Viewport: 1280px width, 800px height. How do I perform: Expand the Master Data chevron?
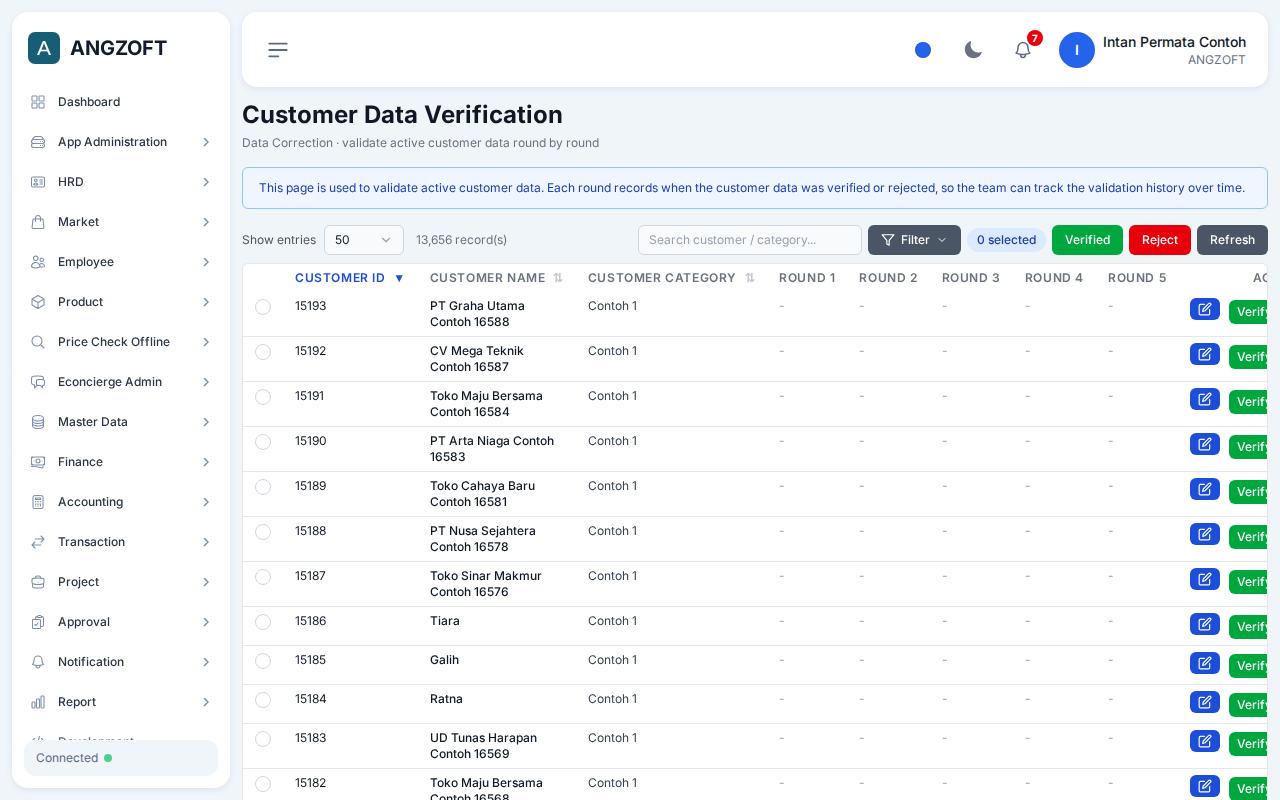(206, 422)
